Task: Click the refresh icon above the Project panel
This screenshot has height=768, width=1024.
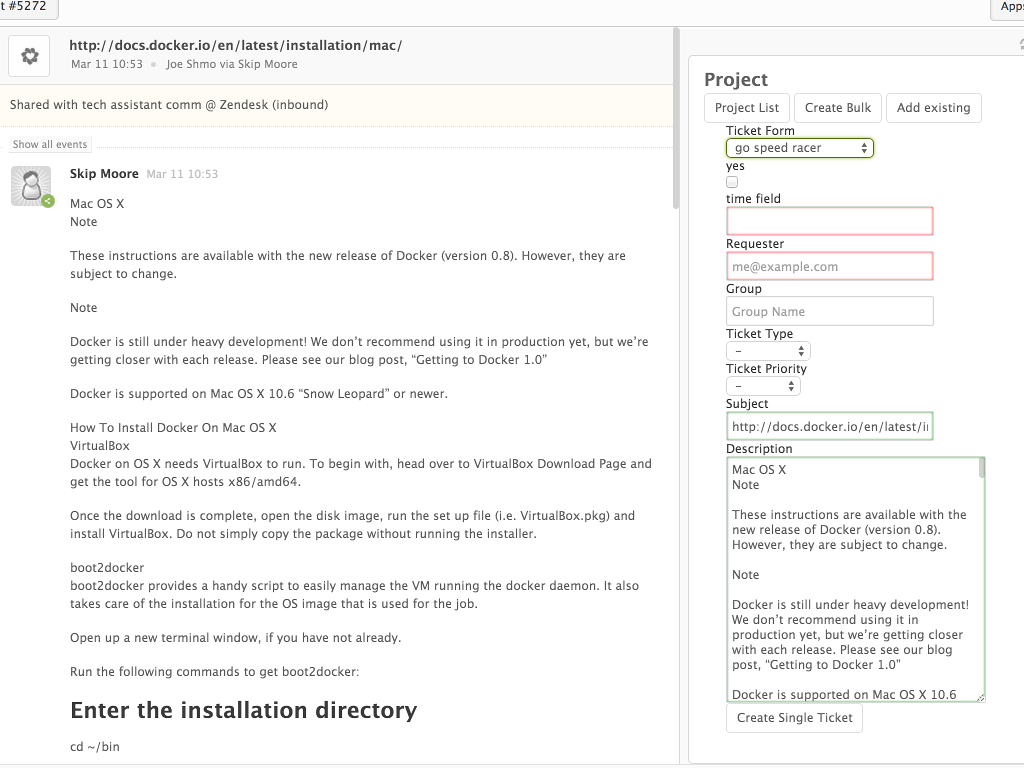Action: pyautogui.click(x=1019, y=44)
